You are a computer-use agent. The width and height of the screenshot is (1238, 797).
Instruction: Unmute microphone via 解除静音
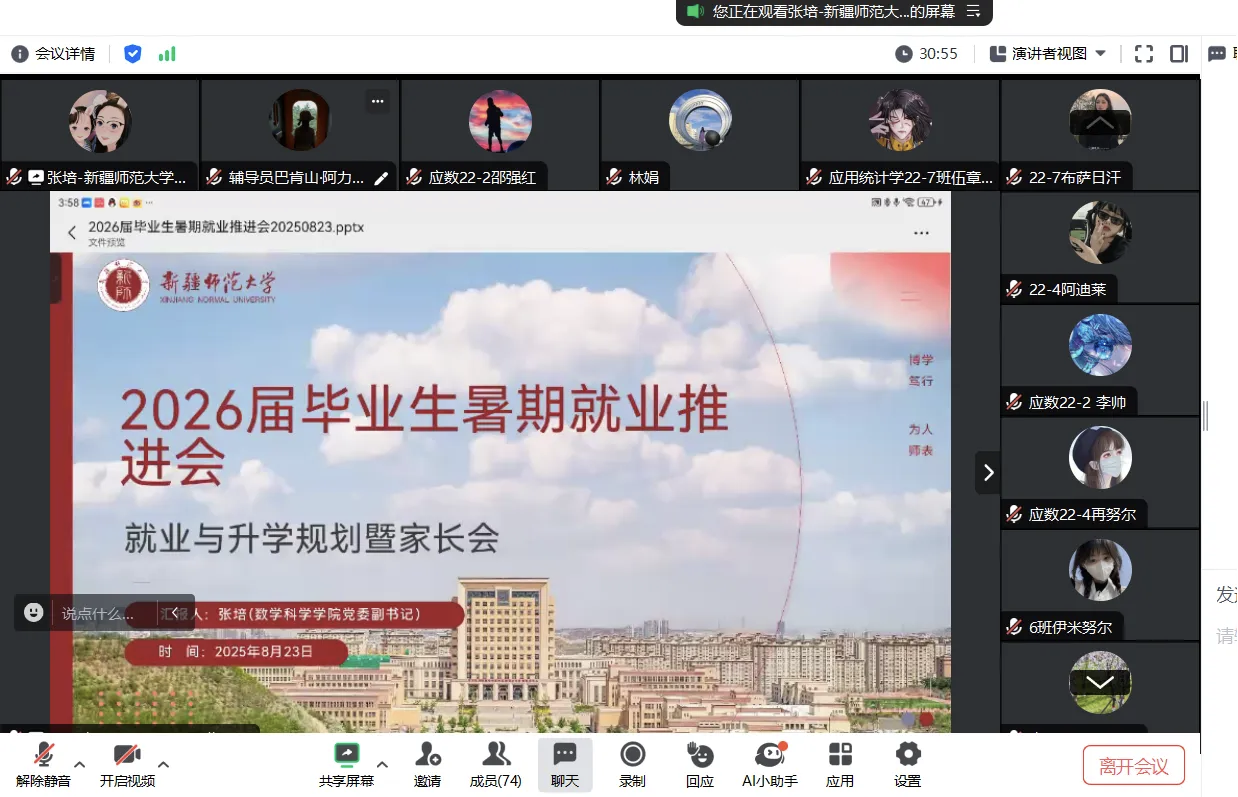pyautogui.click(x=43, y=765)
